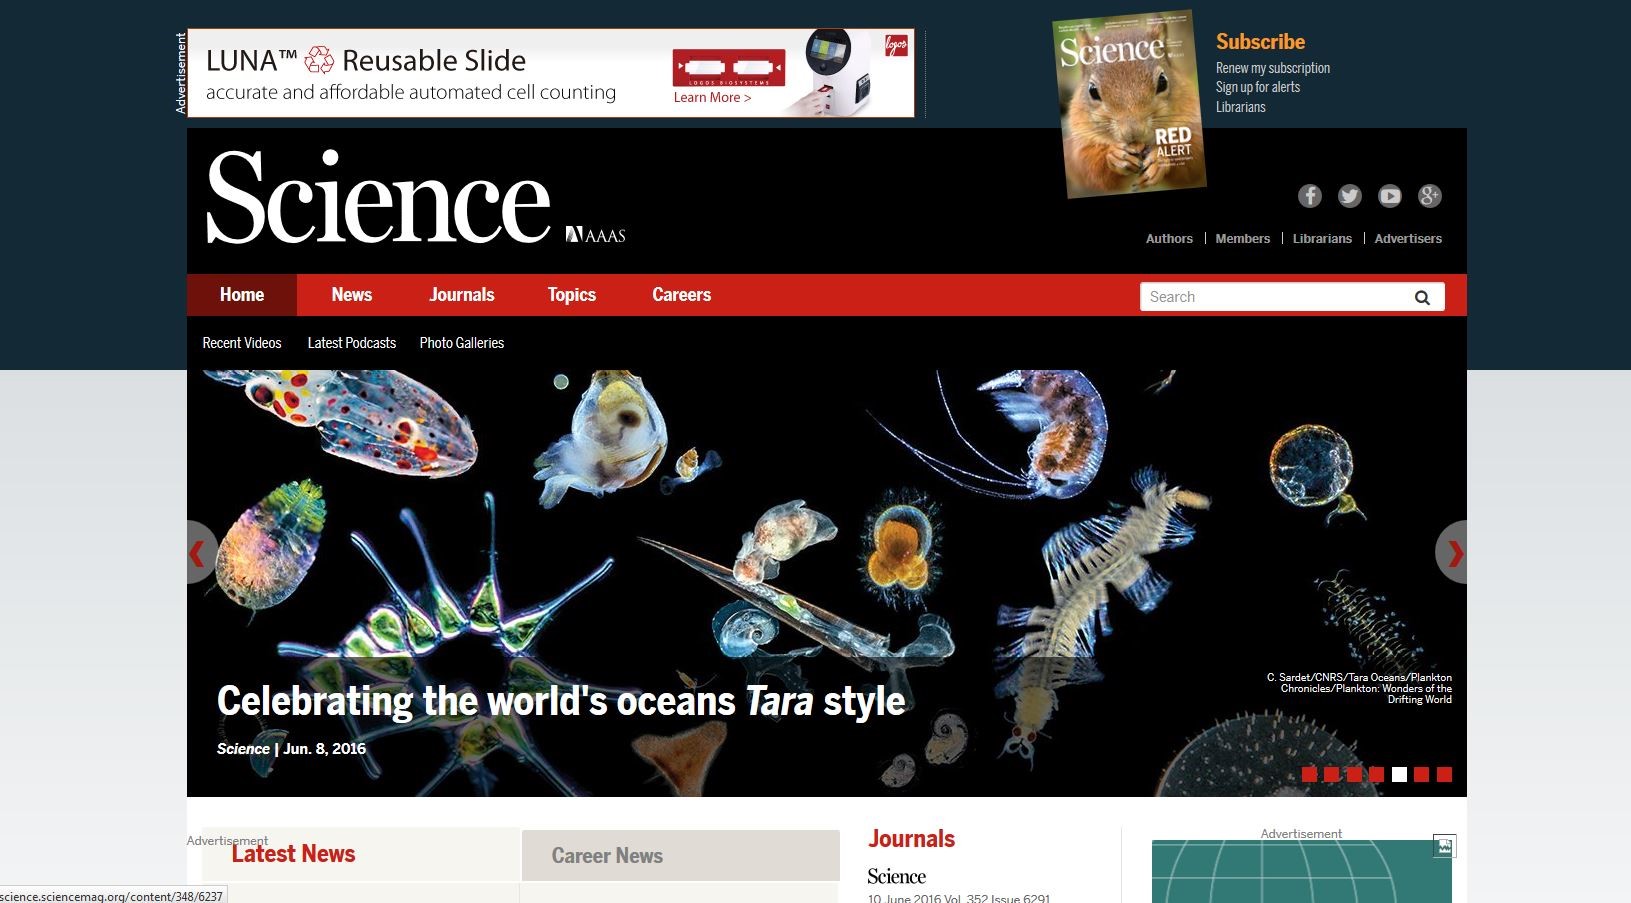Open Recent Videos link

point(242,343)
